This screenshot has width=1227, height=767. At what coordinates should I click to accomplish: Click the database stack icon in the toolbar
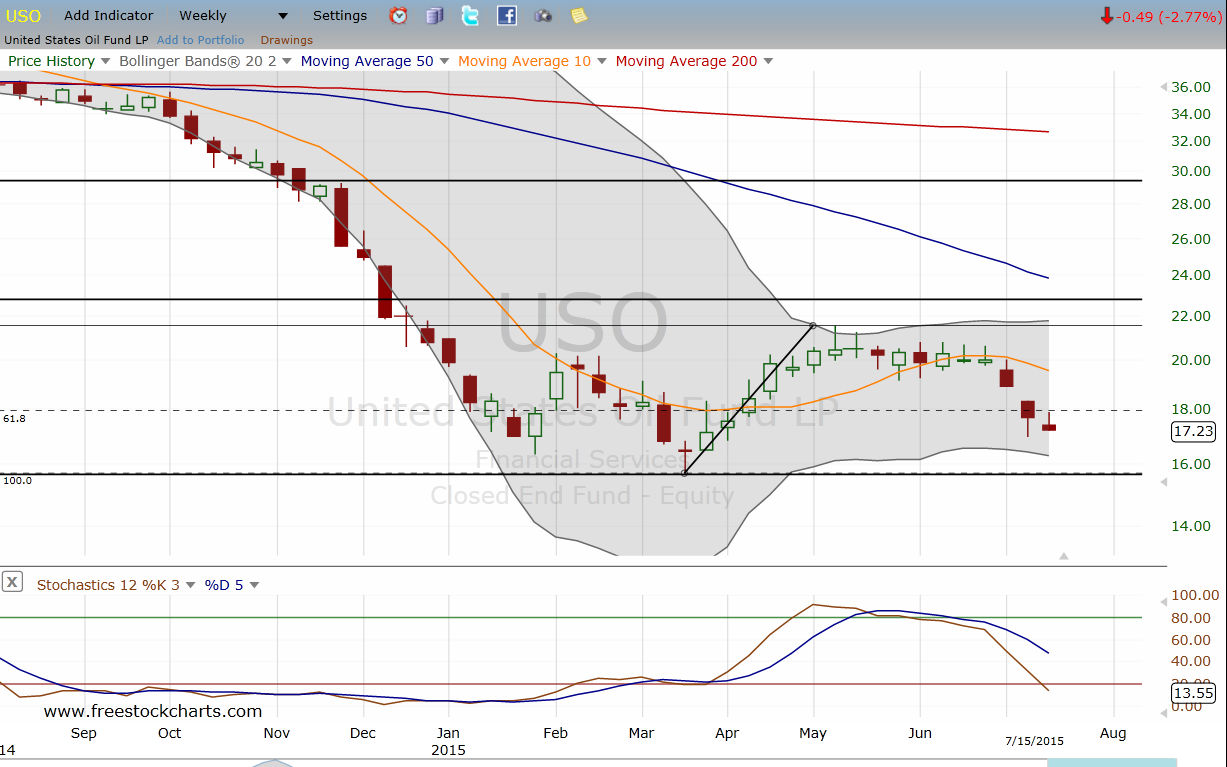[x=434, y=15]
